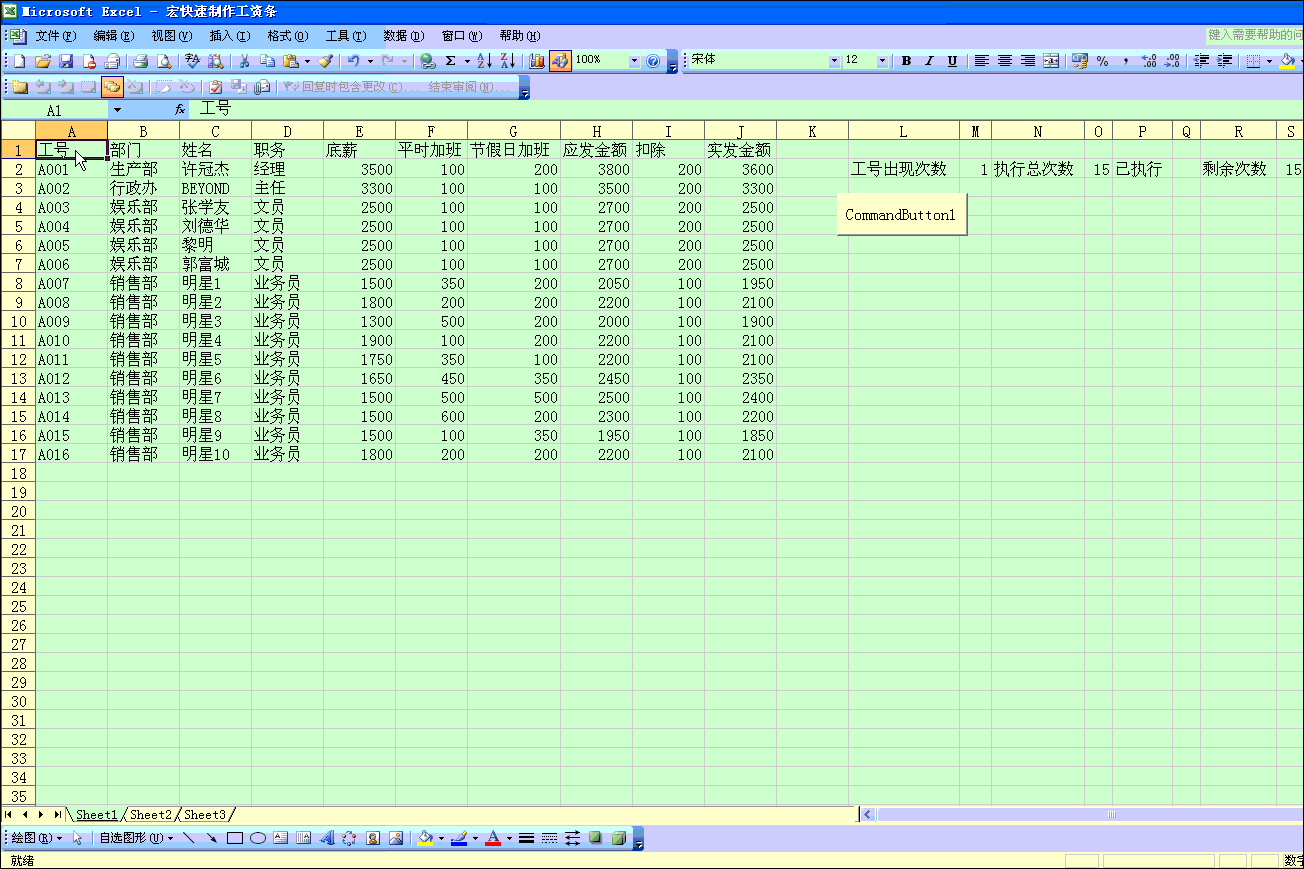Click the Format Painter brush icon
Screen dimensions: 1304x869
coord(325,61)
